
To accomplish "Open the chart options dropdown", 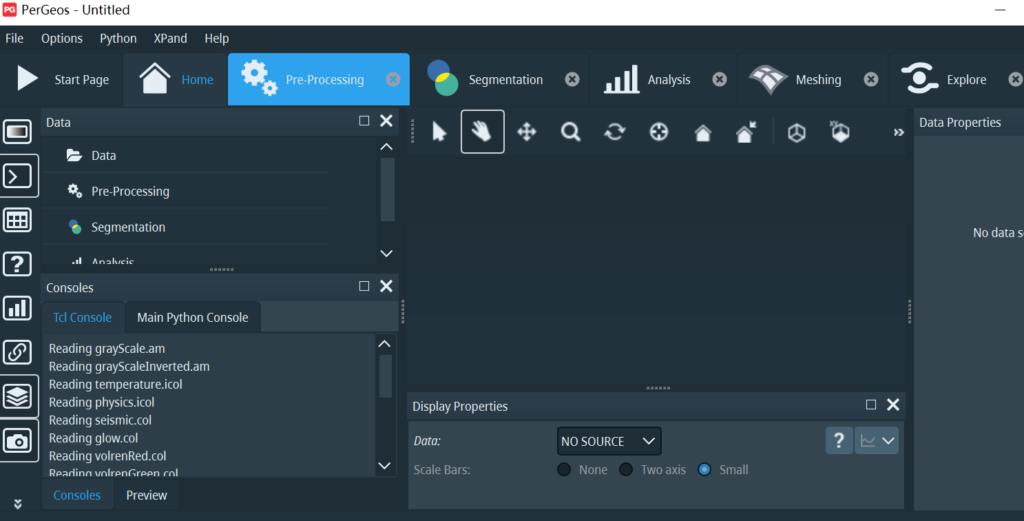I will coord(877,441).
